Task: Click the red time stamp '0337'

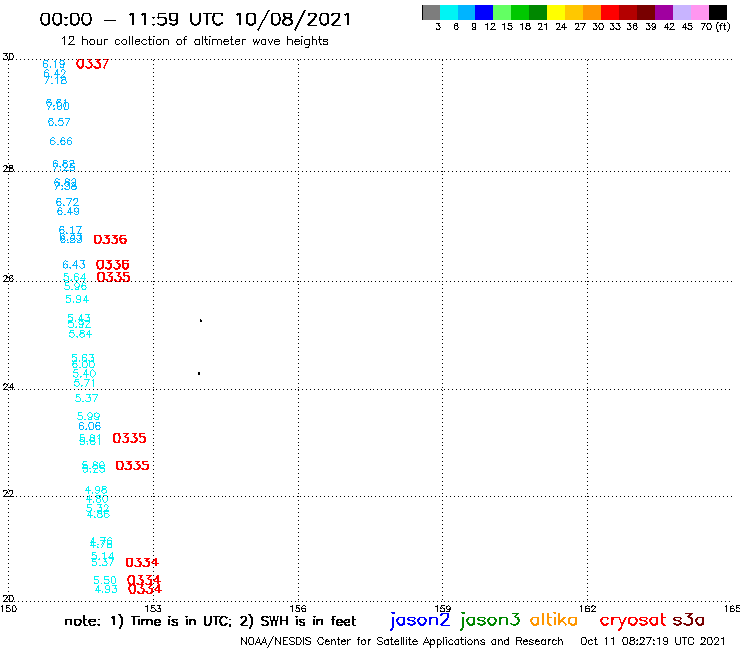Action: (92, 64)
